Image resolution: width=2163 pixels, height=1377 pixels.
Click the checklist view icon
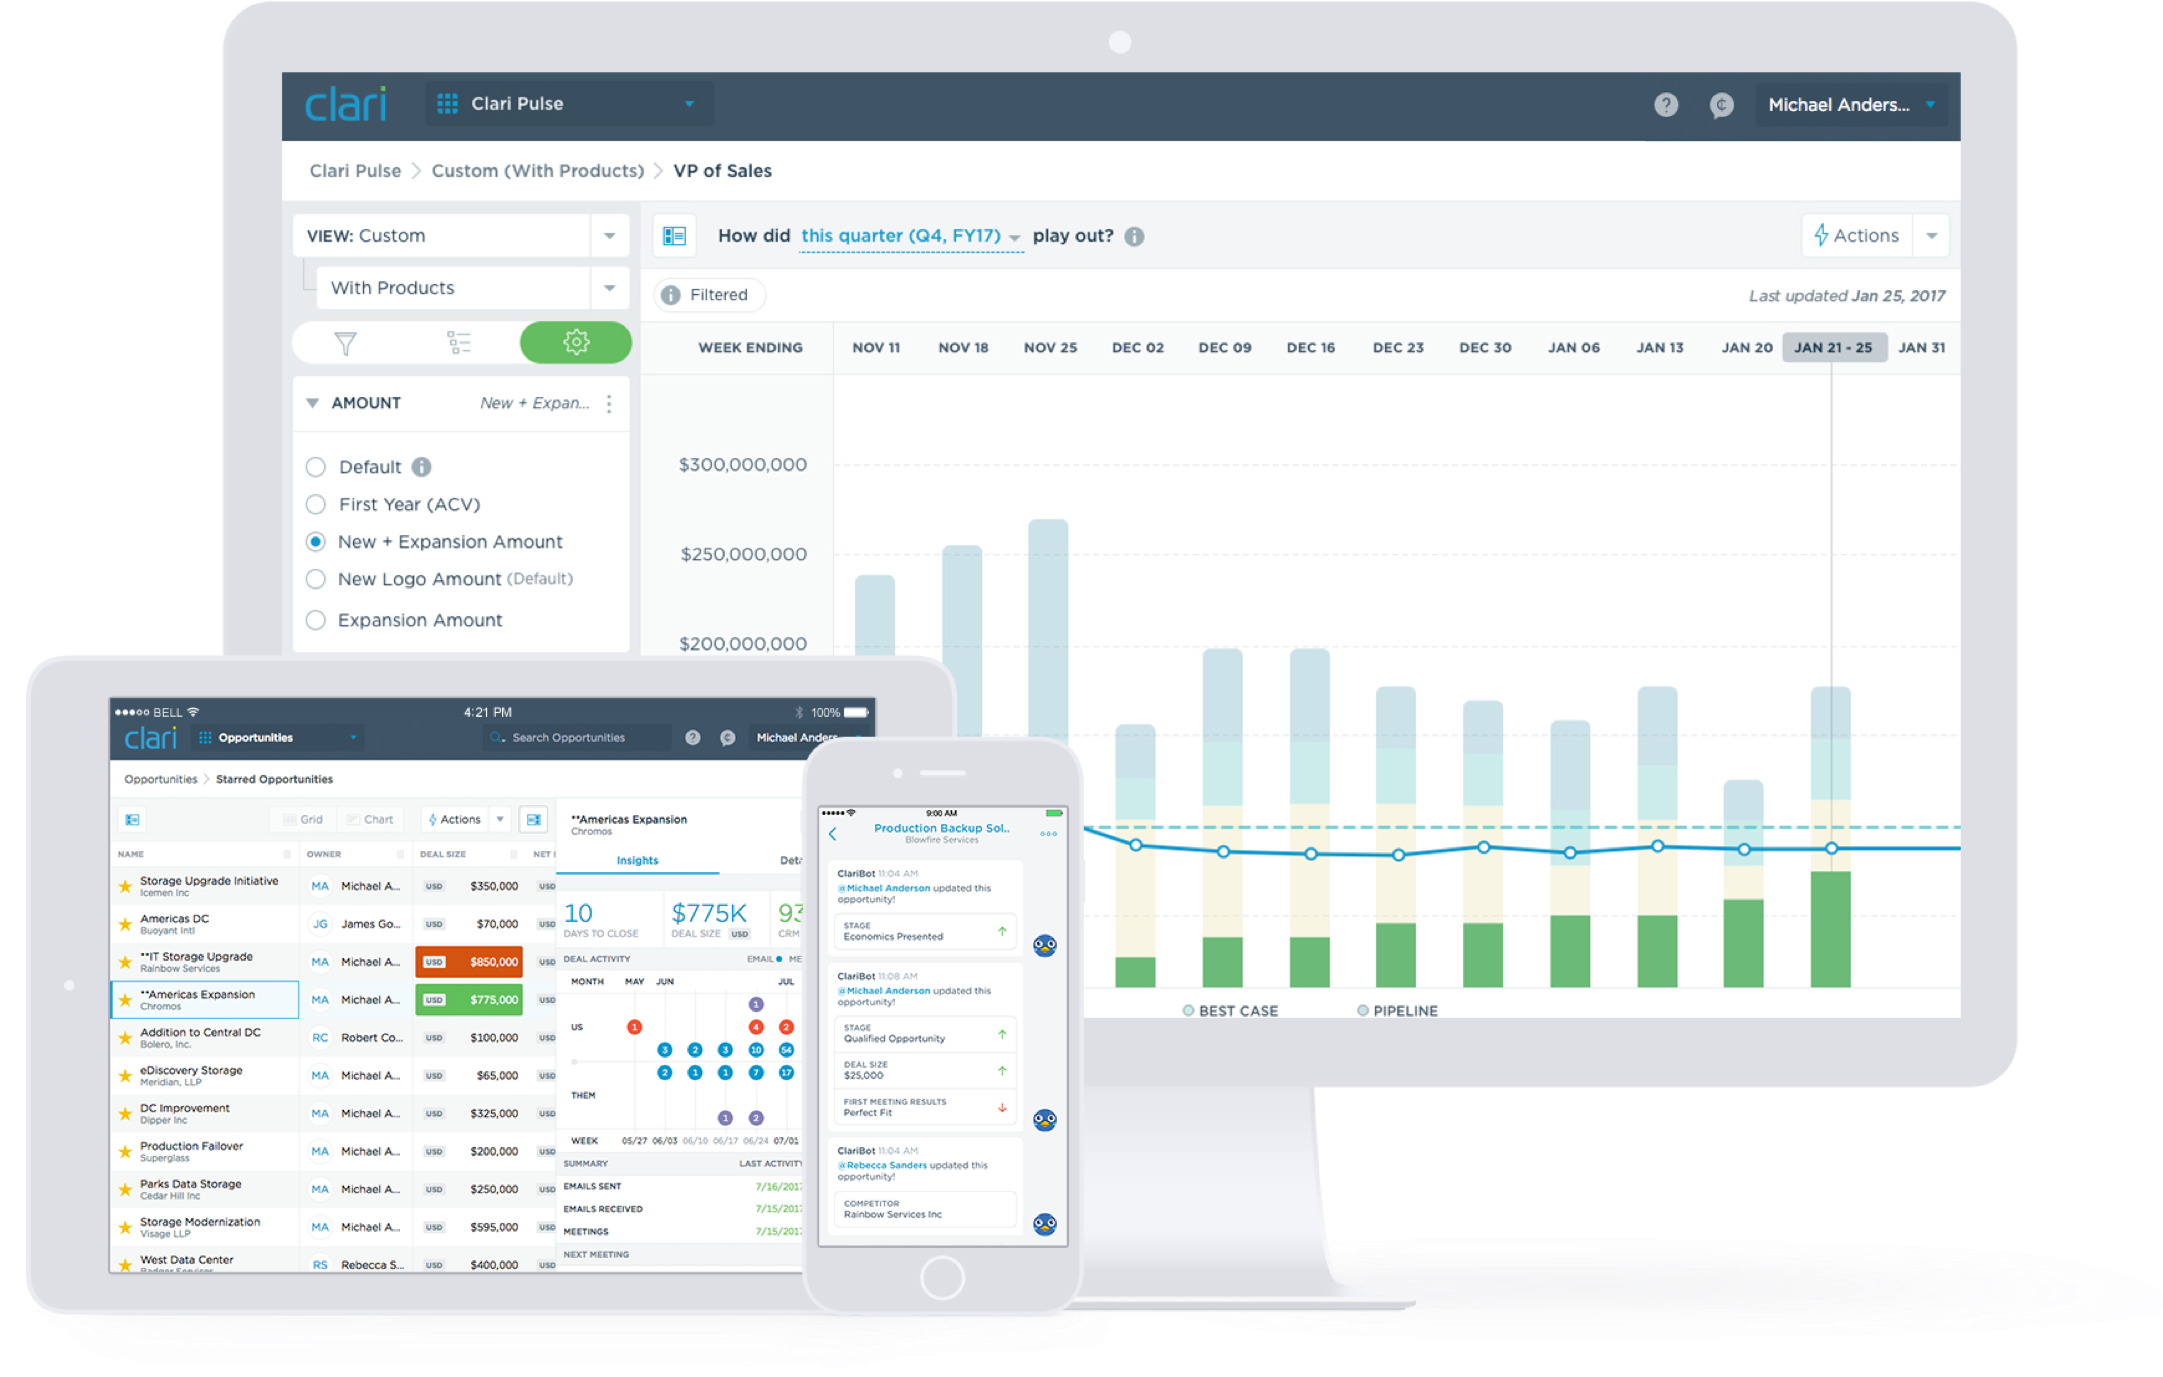[459, 344]
